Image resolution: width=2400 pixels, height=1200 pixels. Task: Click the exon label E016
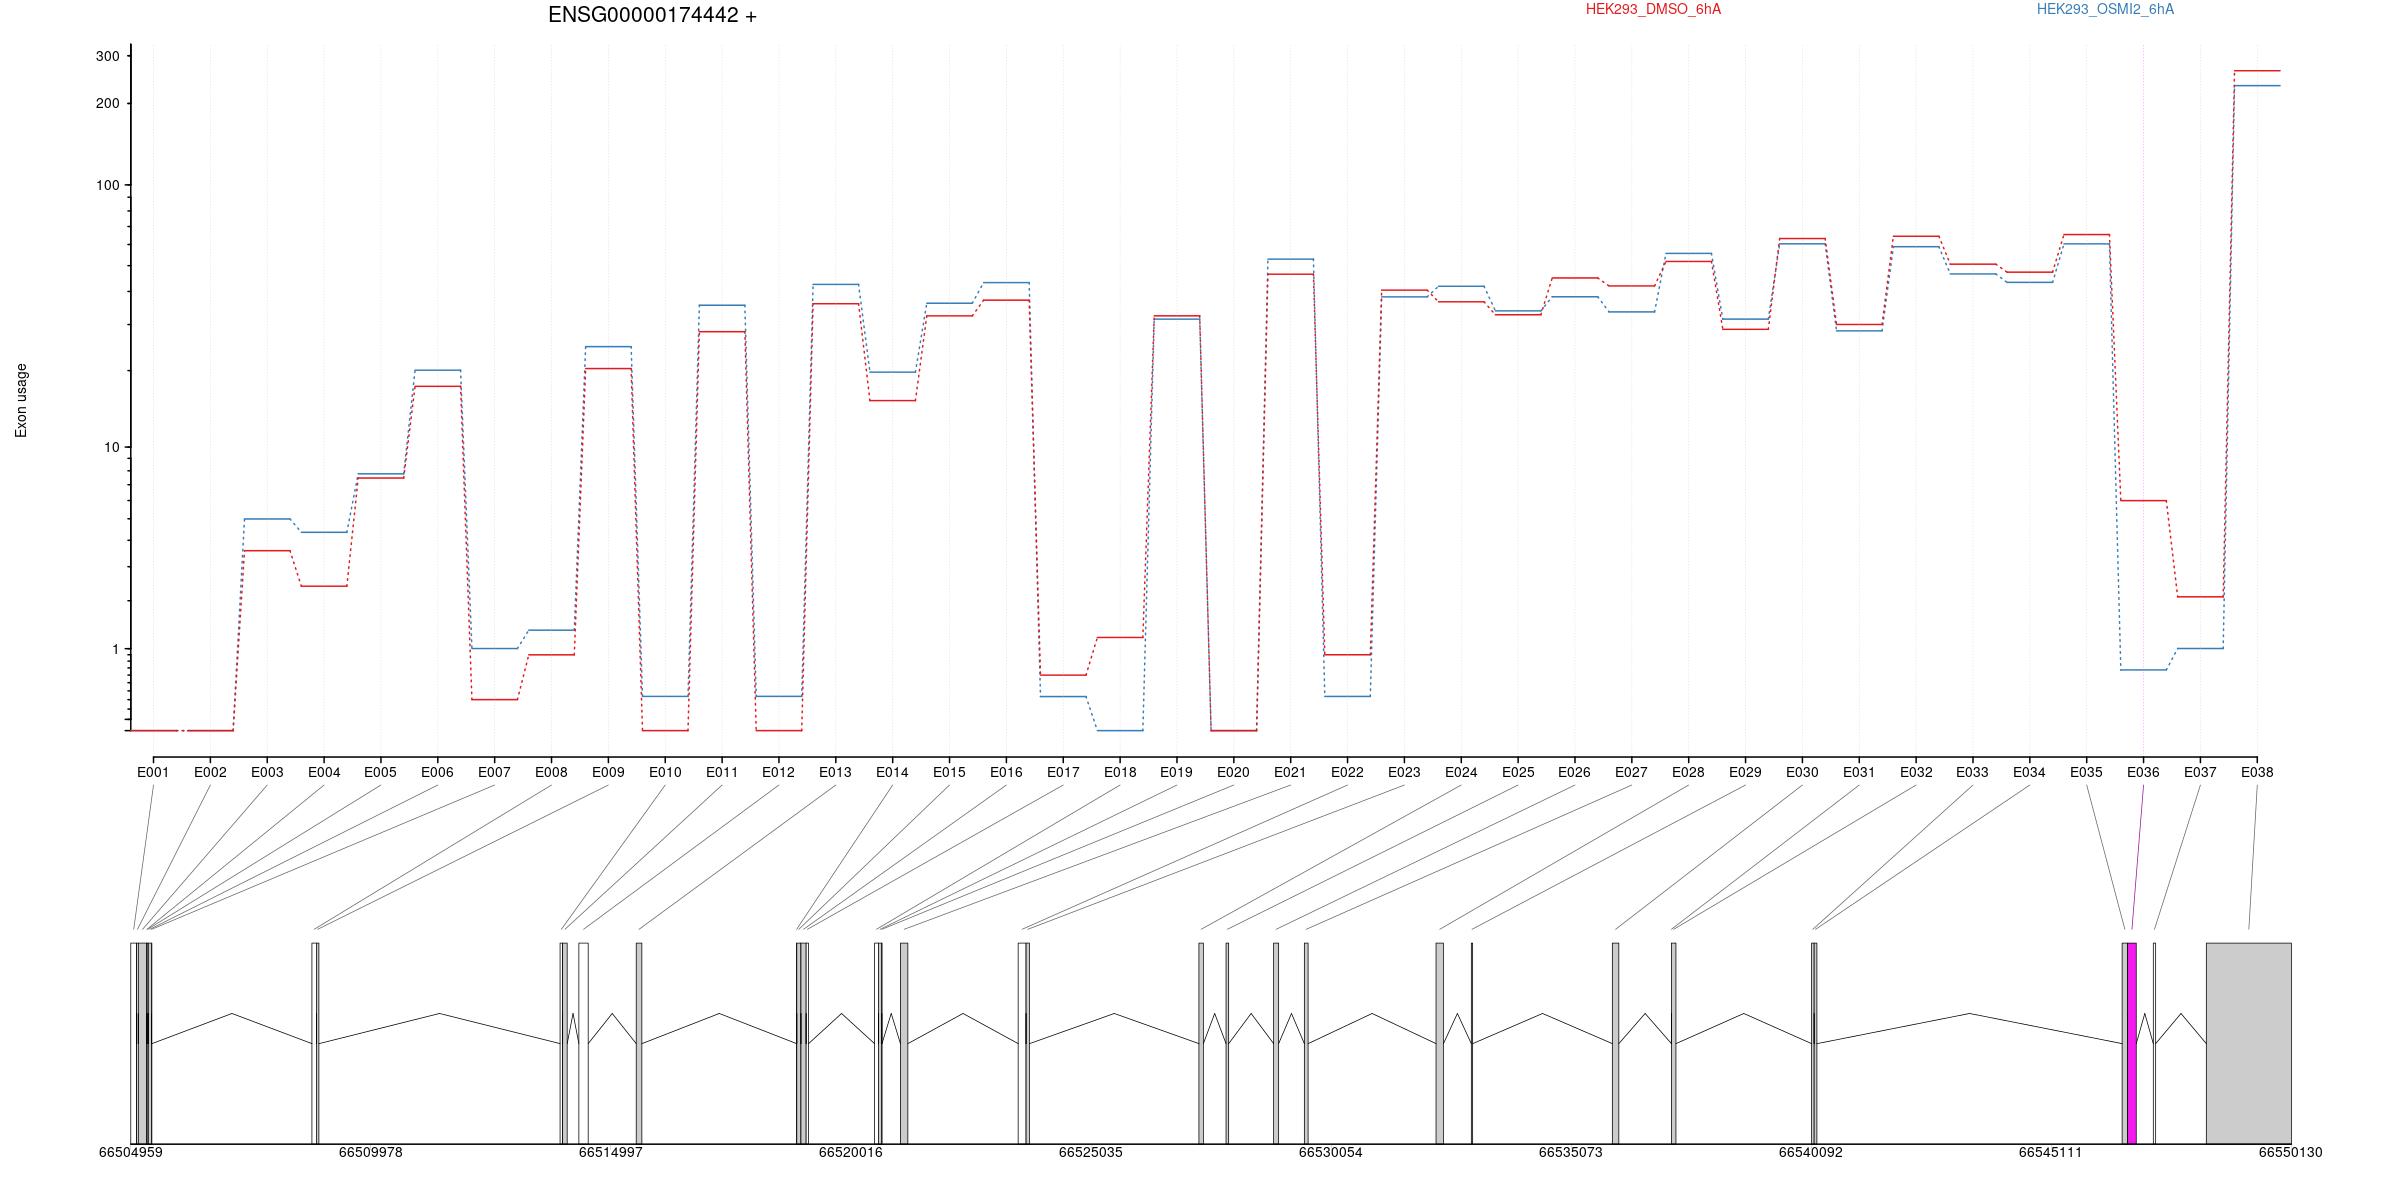click(1006, 772)
